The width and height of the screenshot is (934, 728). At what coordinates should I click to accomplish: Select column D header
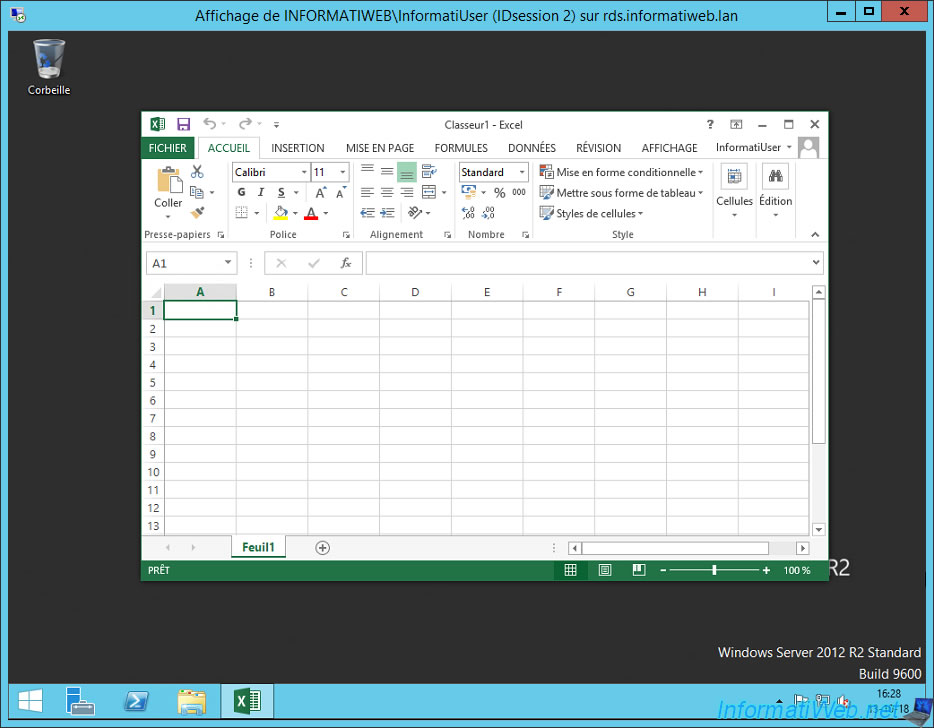tap(415, 292)
